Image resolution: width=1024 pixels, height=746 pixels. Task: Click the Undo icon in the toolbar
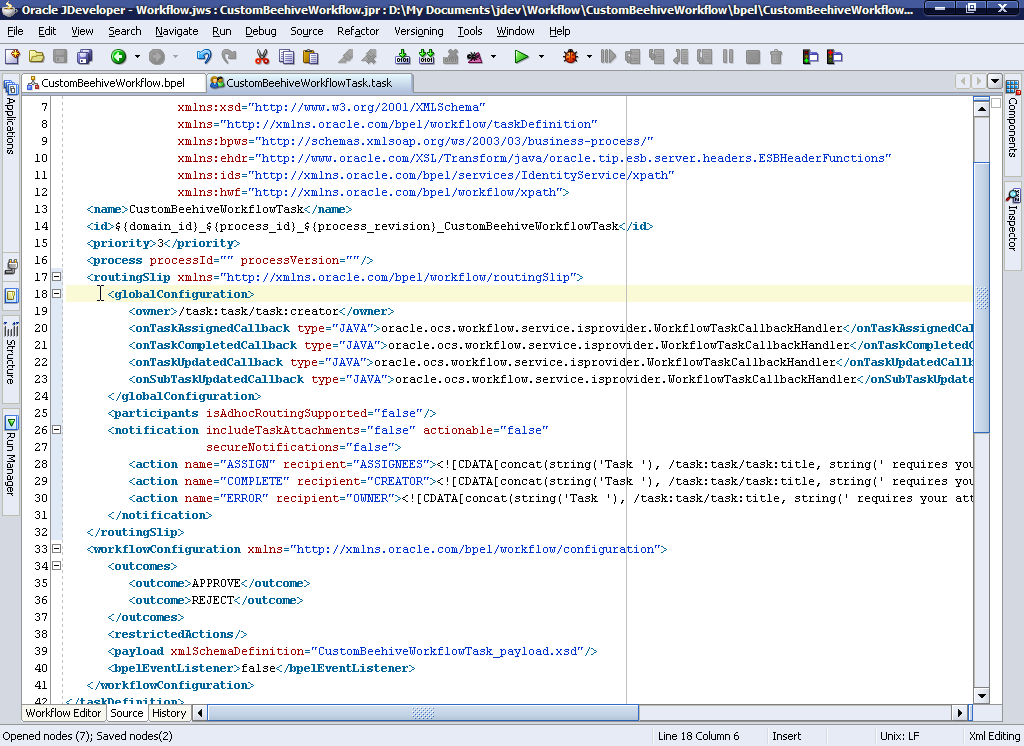(205, 57)
